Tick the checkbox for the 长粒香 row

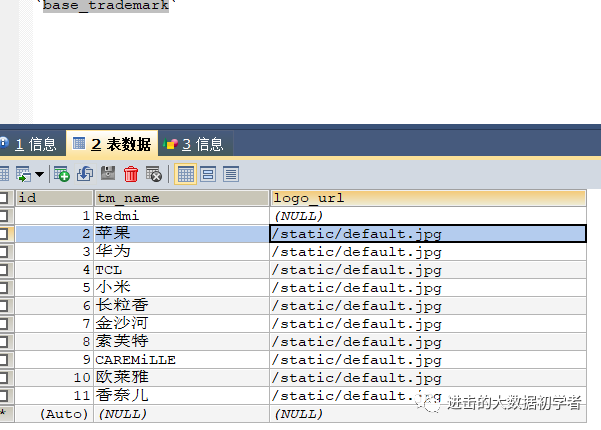4,306
